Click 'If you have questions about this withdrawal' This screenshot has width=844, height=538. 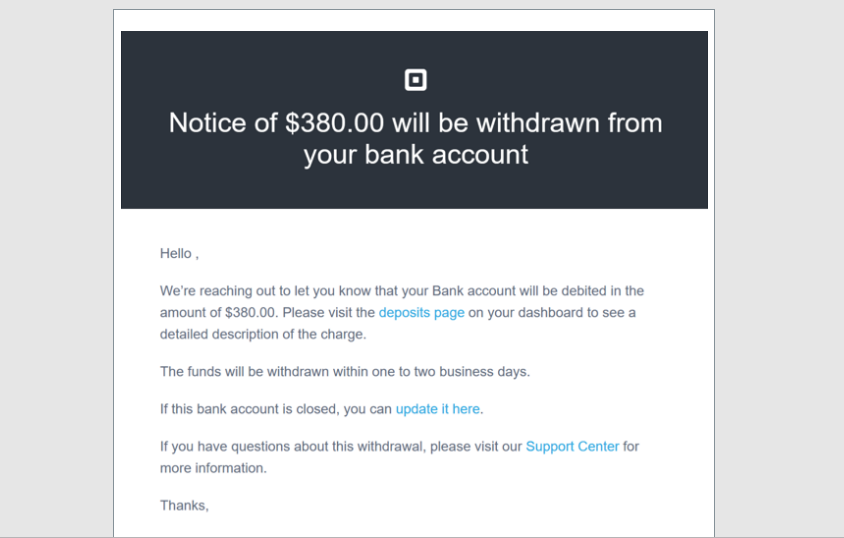(x=300, y=447)
